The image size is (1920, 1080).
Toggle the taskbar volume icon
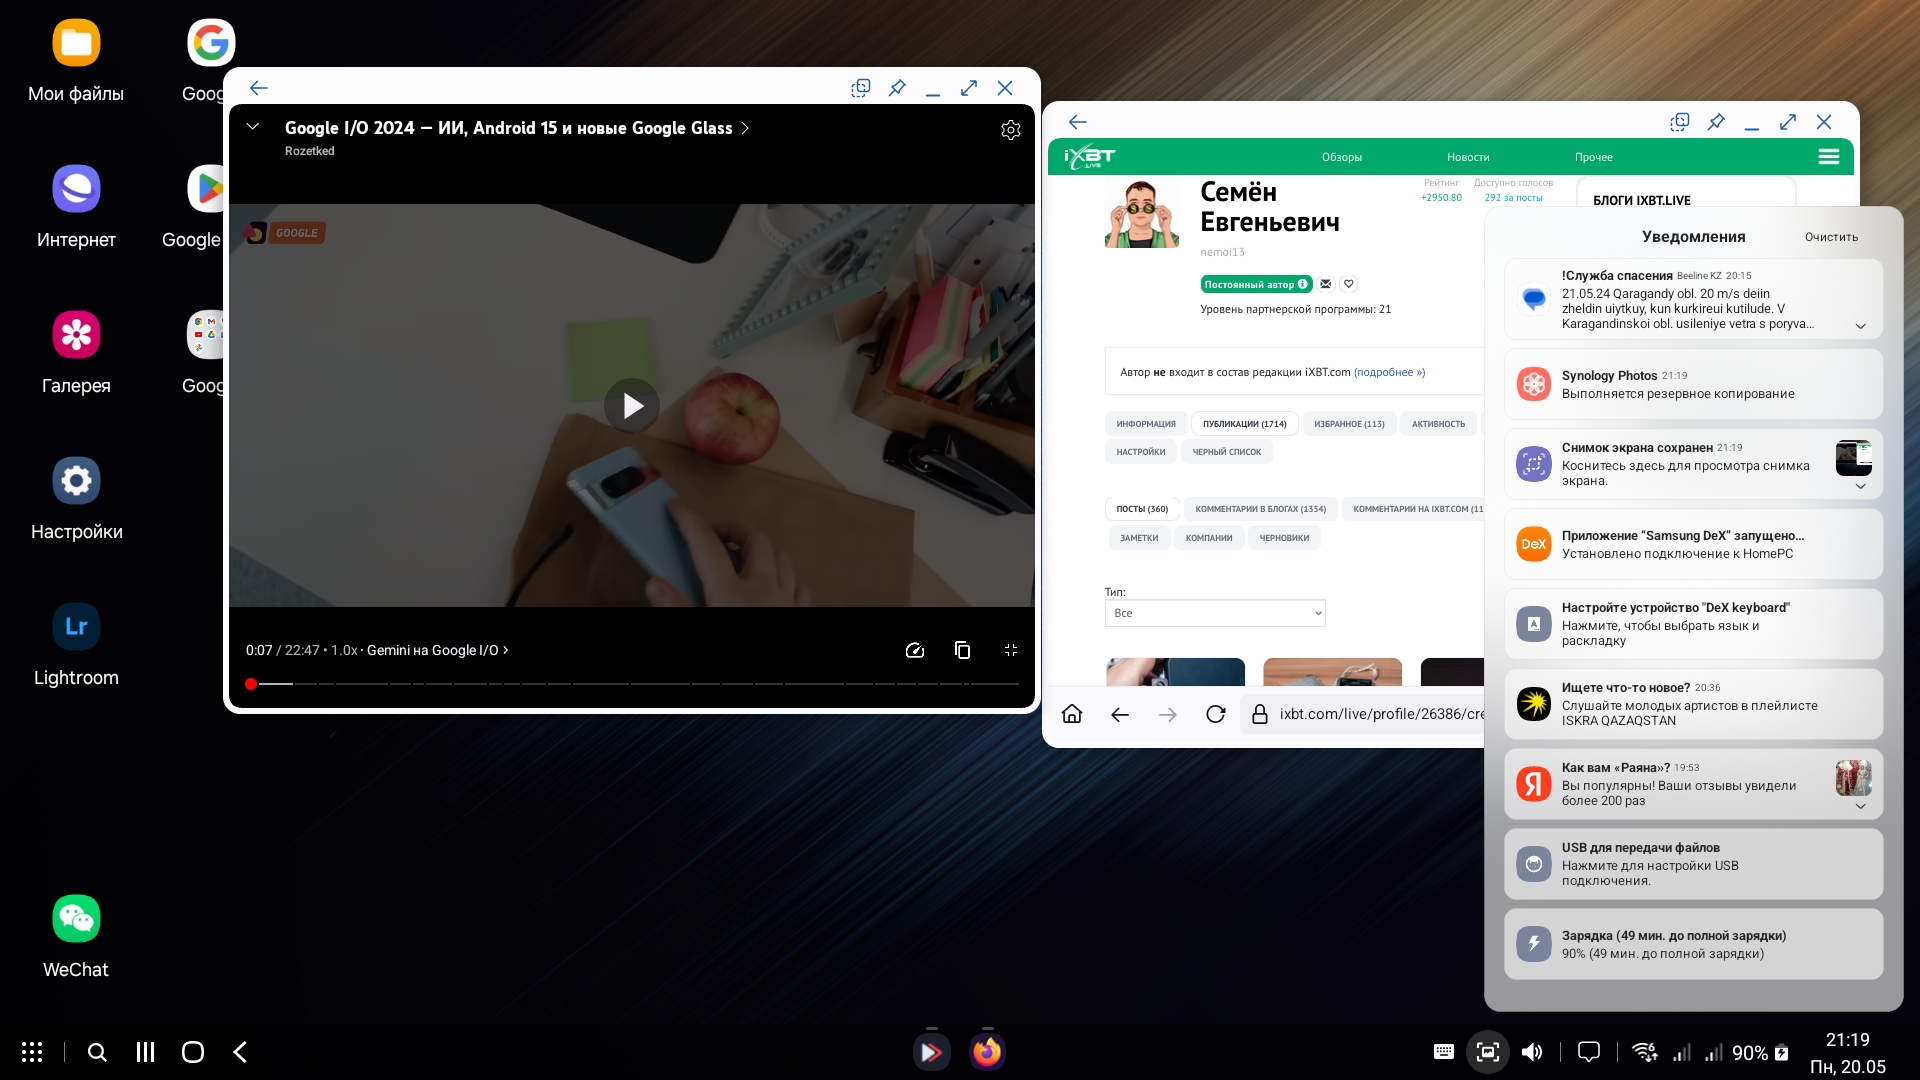(1531, 1052)
